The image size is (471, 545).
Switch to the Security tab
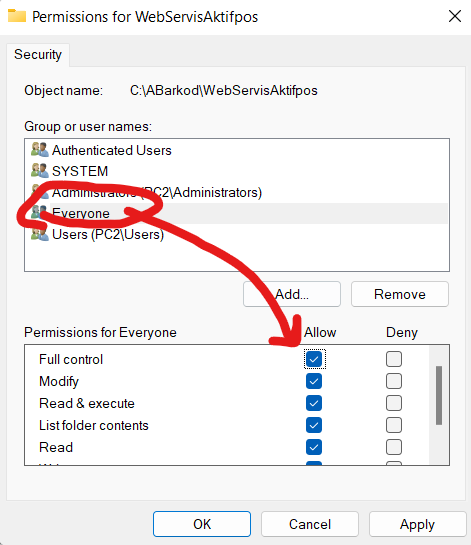coord(38,55)
